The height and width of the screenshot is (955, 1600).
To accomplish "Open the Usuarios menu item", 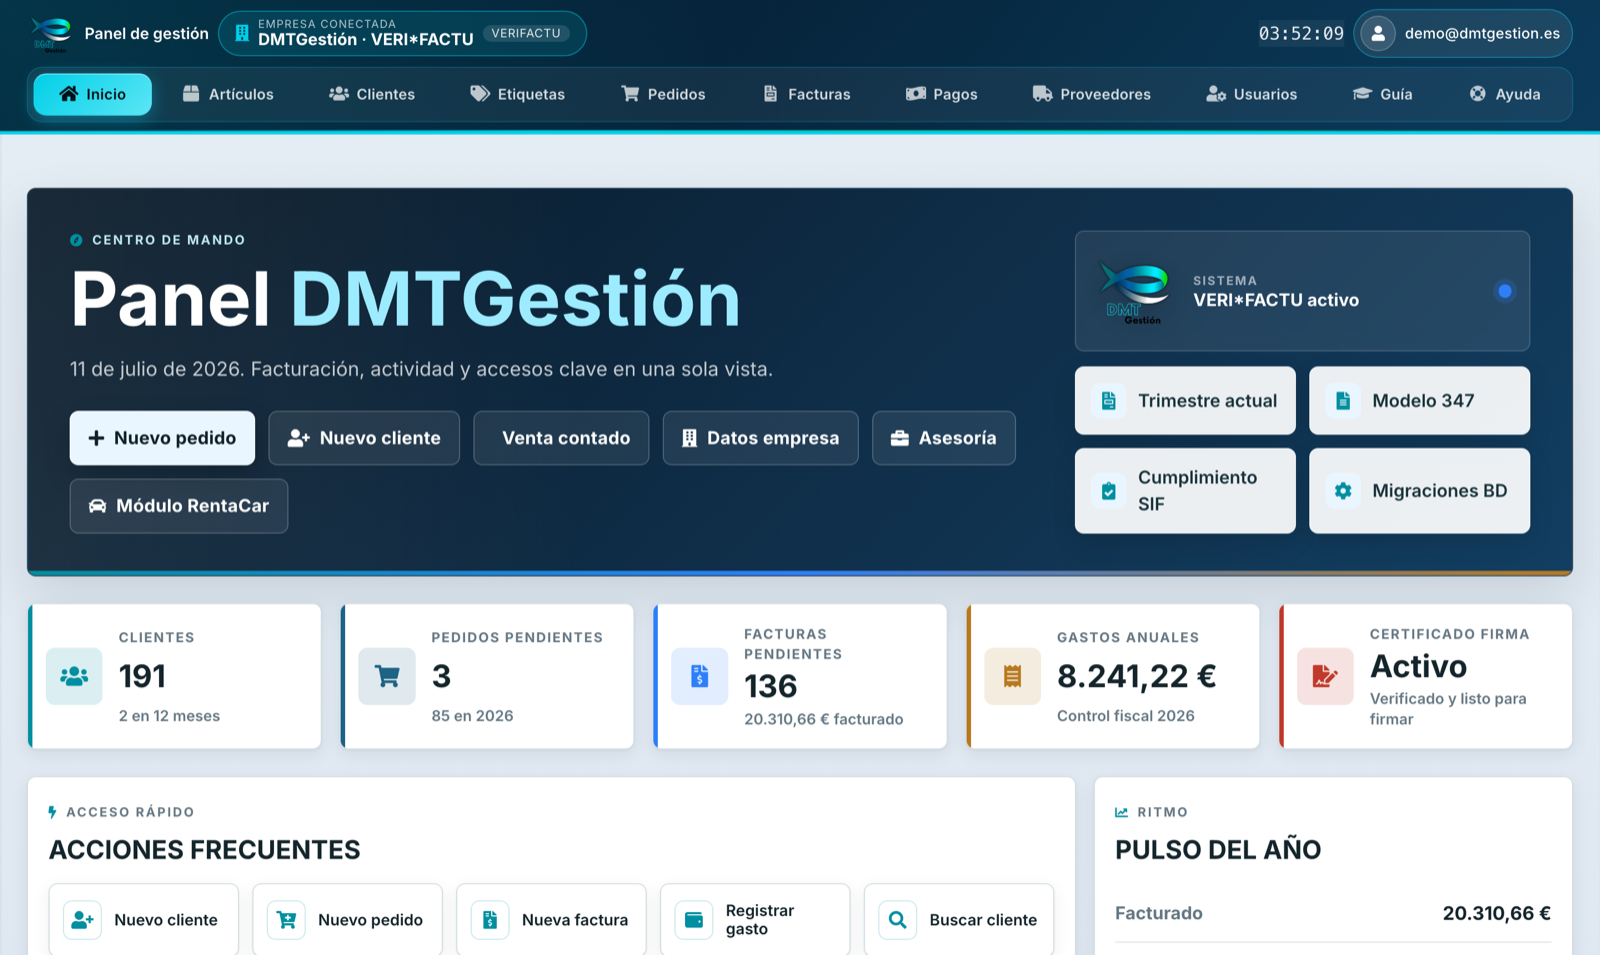I will [1251, 94].
